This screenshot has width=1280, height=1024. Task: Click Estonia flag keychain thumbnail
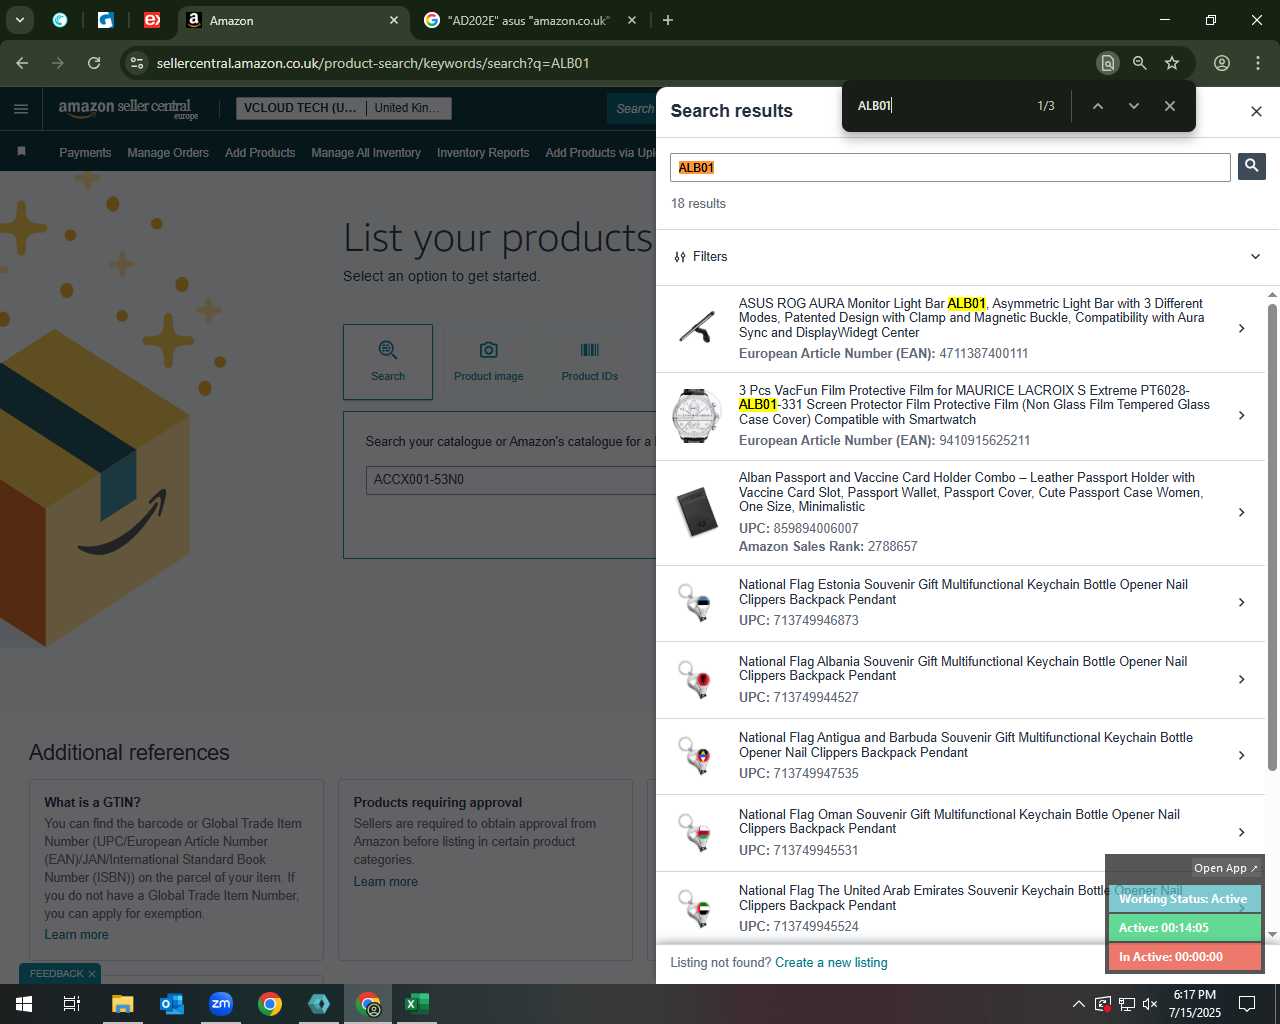click(695, 602)
